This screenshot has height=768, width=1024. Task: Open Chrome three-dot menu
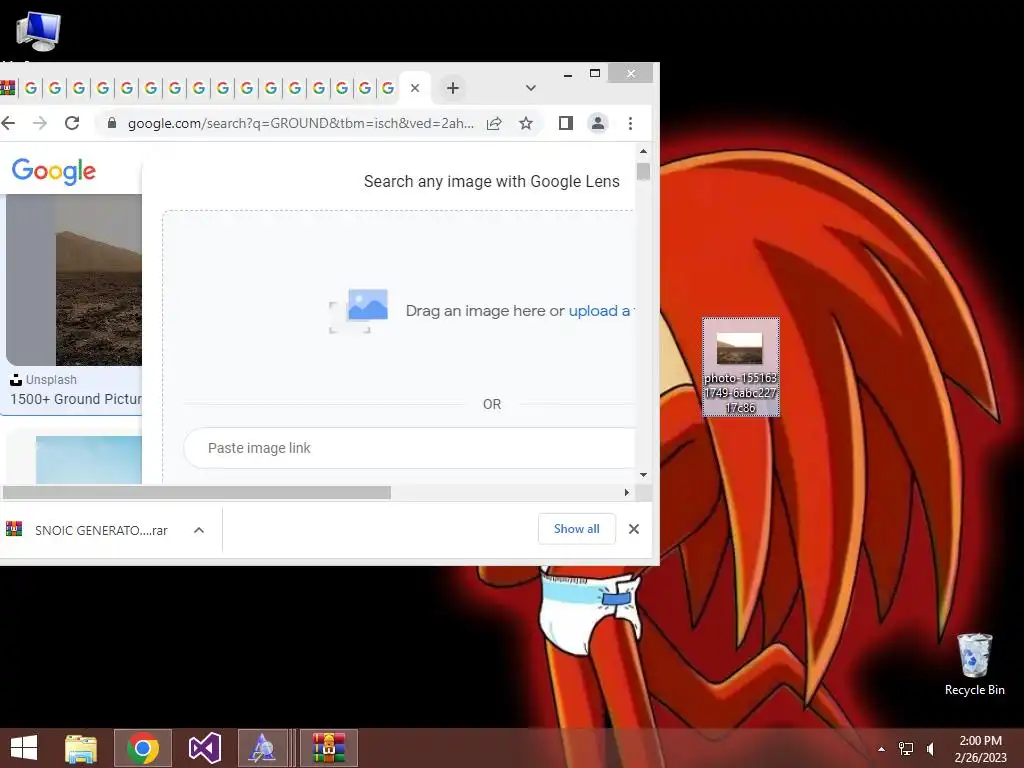click(630, 123)
